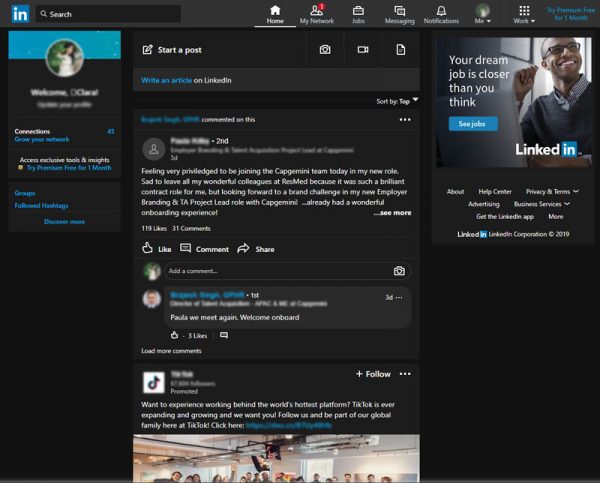Go to the Home tab
The width and height of the screenshot is (600, 483).
click(275, 14)
